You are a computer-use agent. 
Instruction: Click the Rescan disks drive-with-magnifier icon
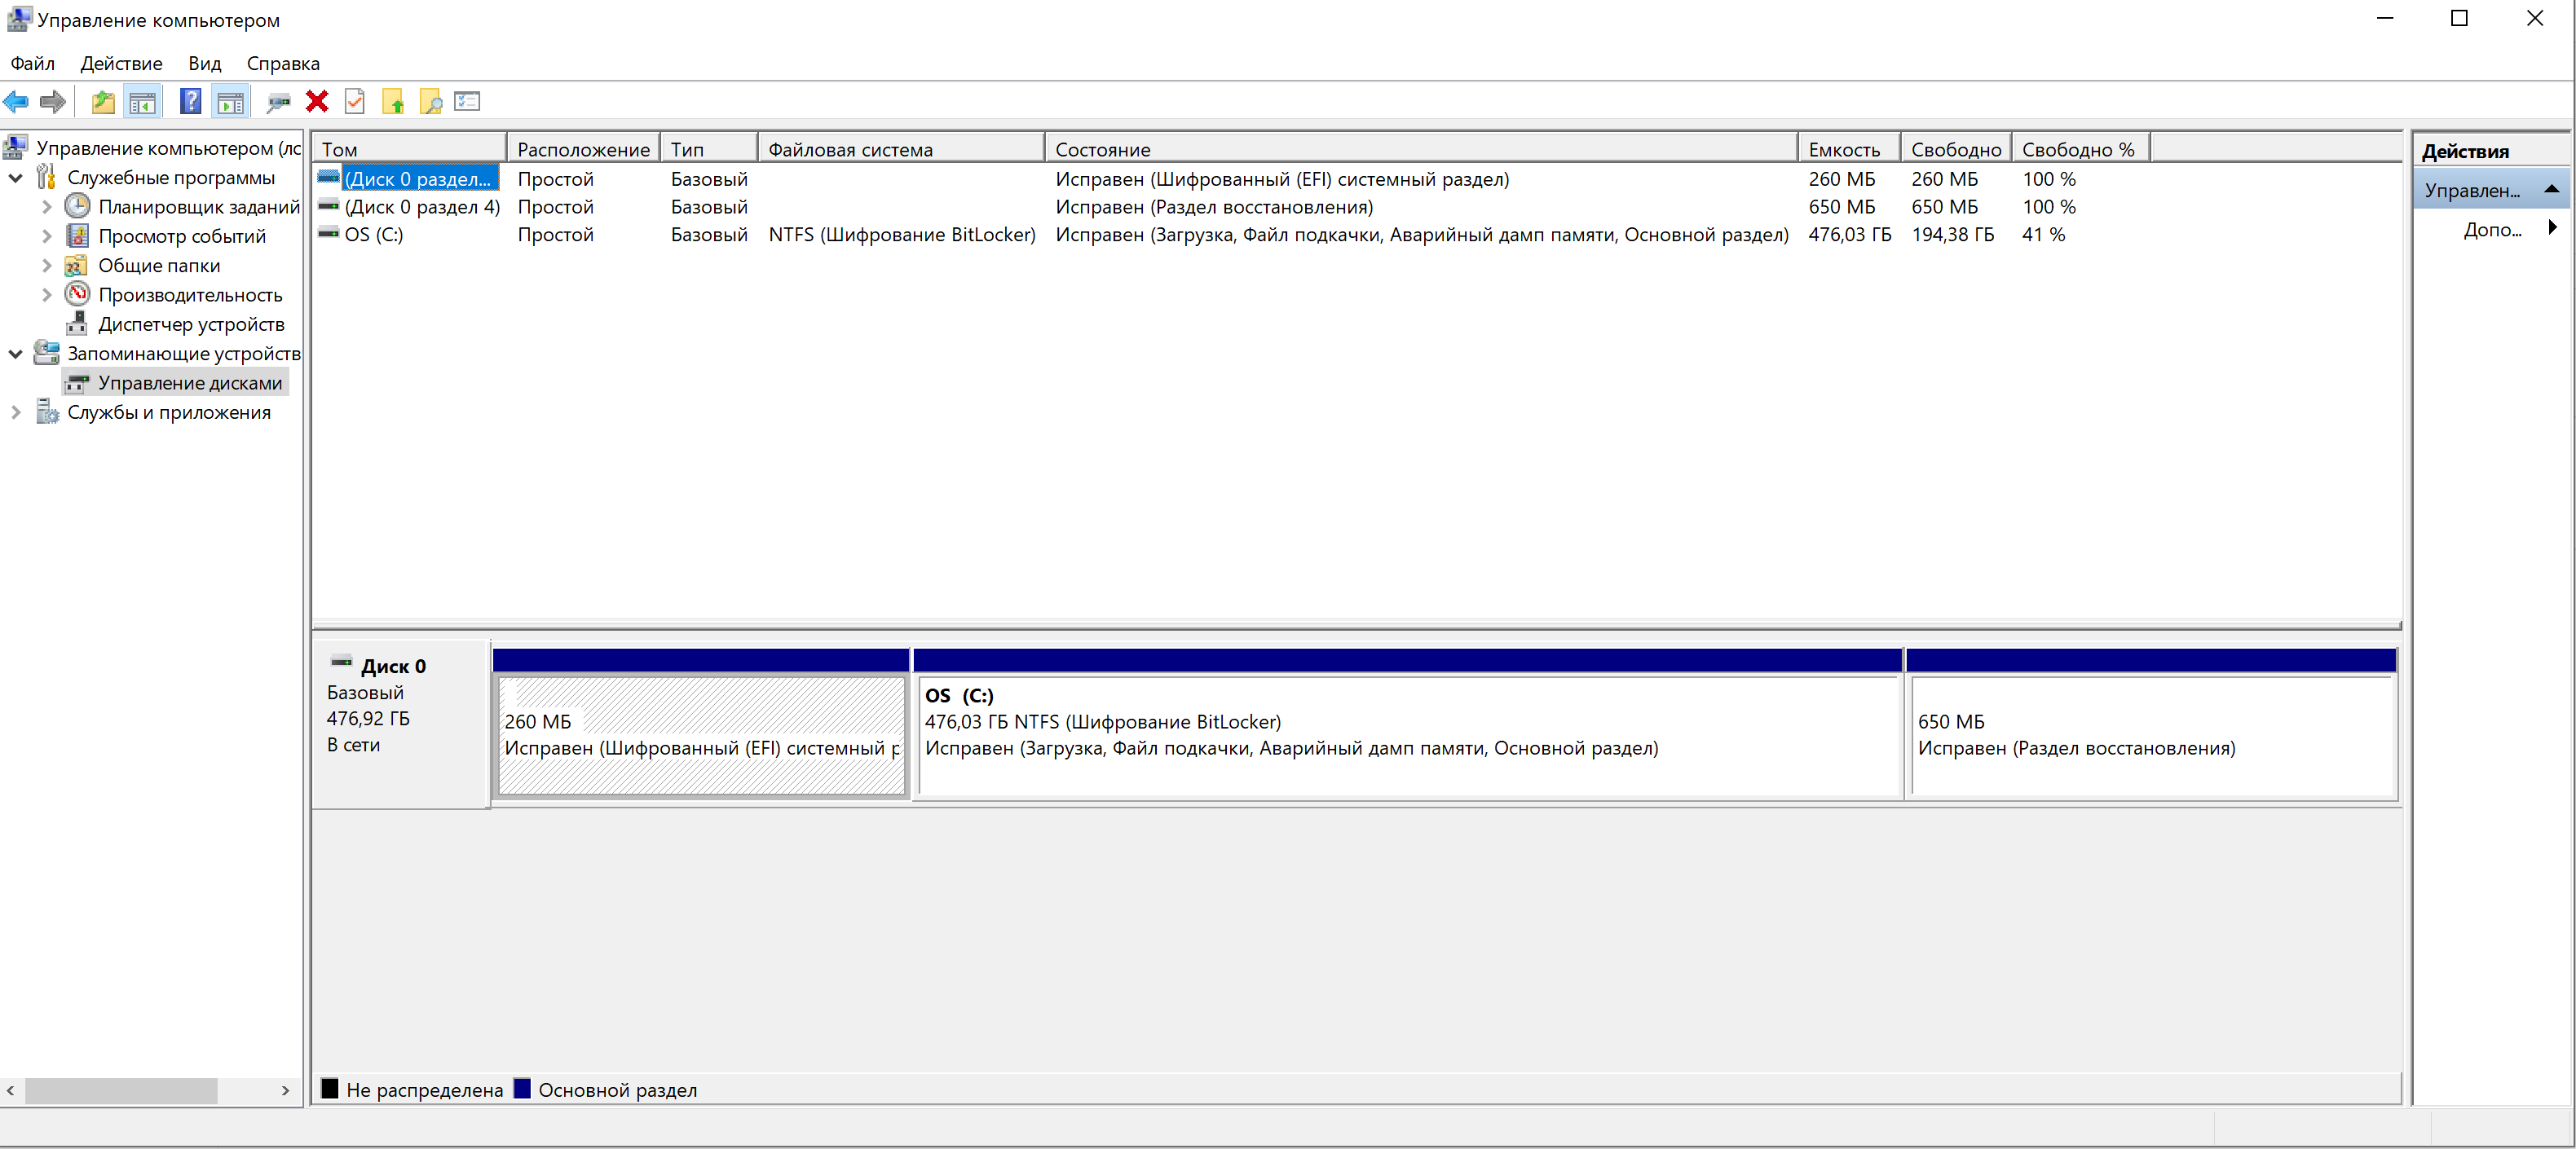[x=279, y=102]
